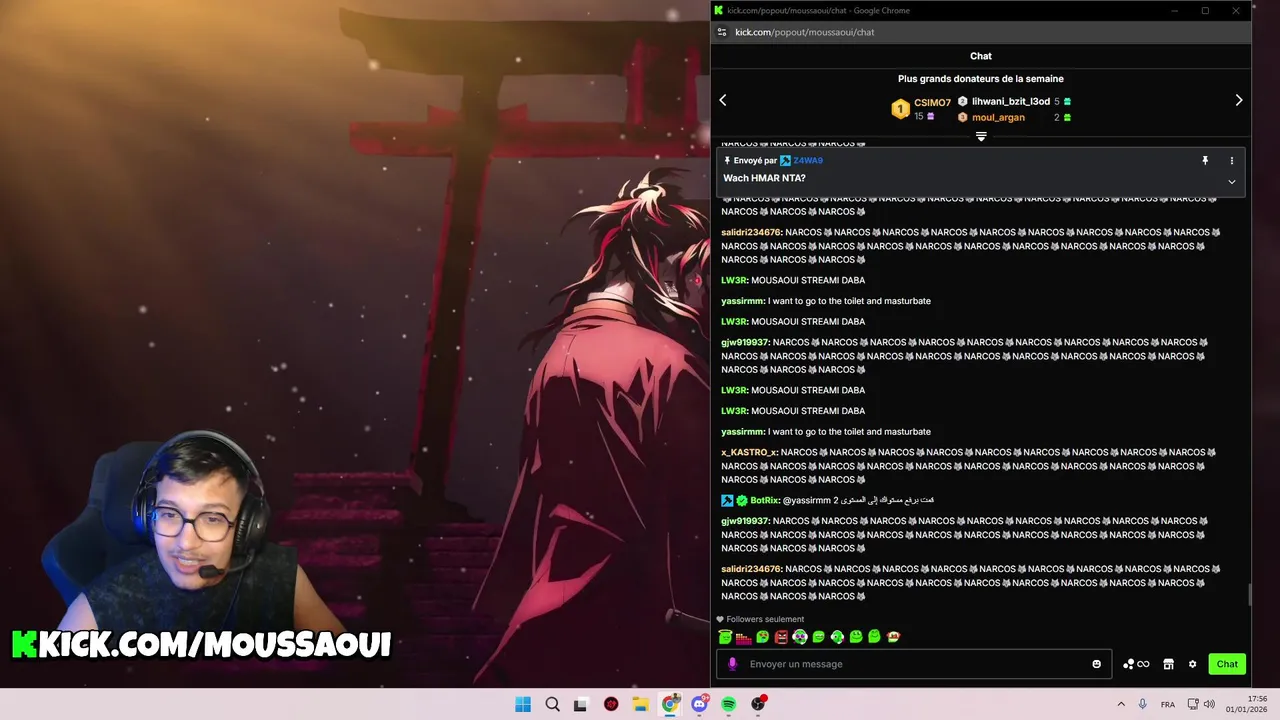Select moul_argan donor name
Screen dimensions: 1280x720
click(x=998, y=117)
